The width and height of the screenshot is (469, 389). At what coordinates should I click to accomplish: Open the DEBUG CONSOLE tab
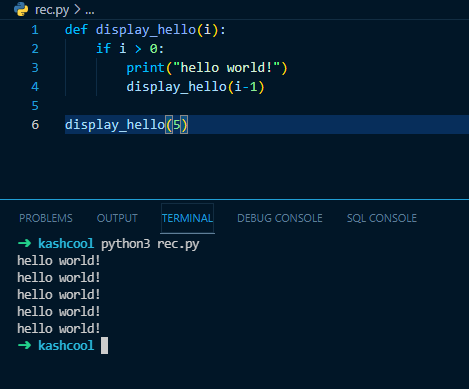[x=280, y=218]
